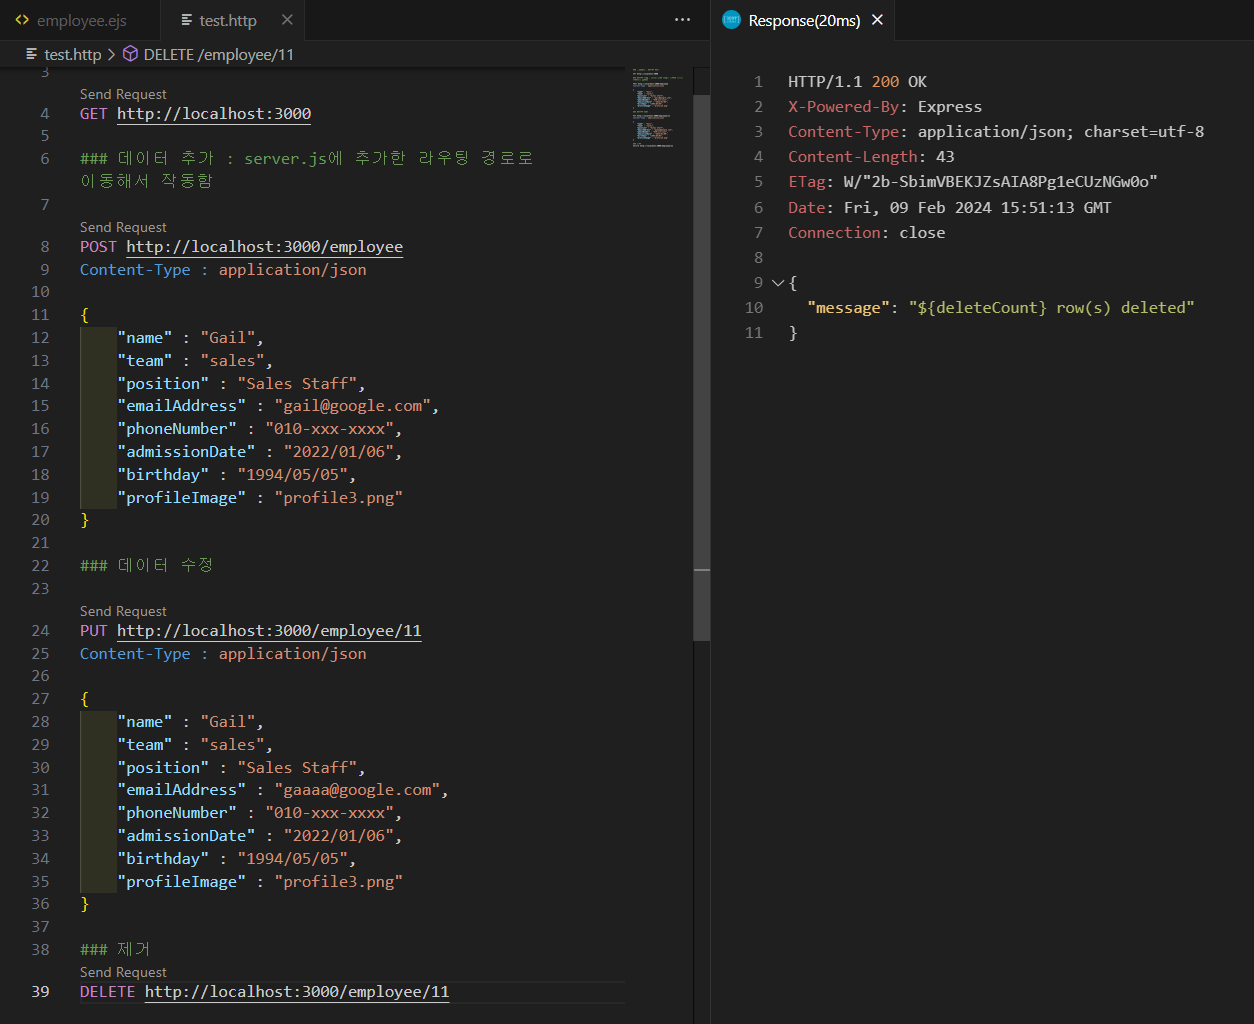
Task: Collapse JSON body fold arrow in response
Action: (777, 283)
